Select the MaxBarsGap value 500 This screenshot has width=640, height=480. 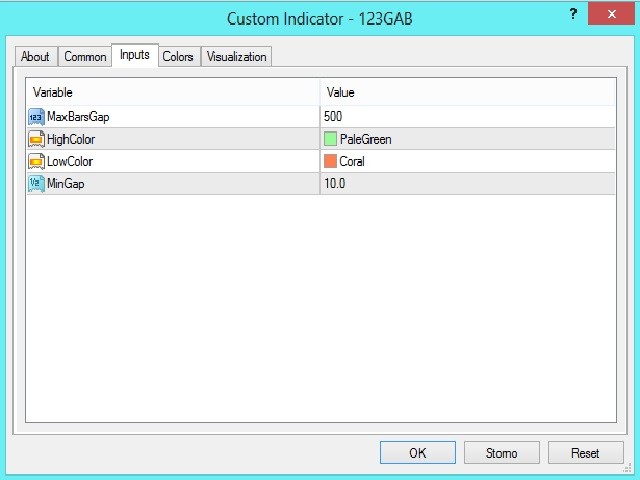tap(333, 117)
